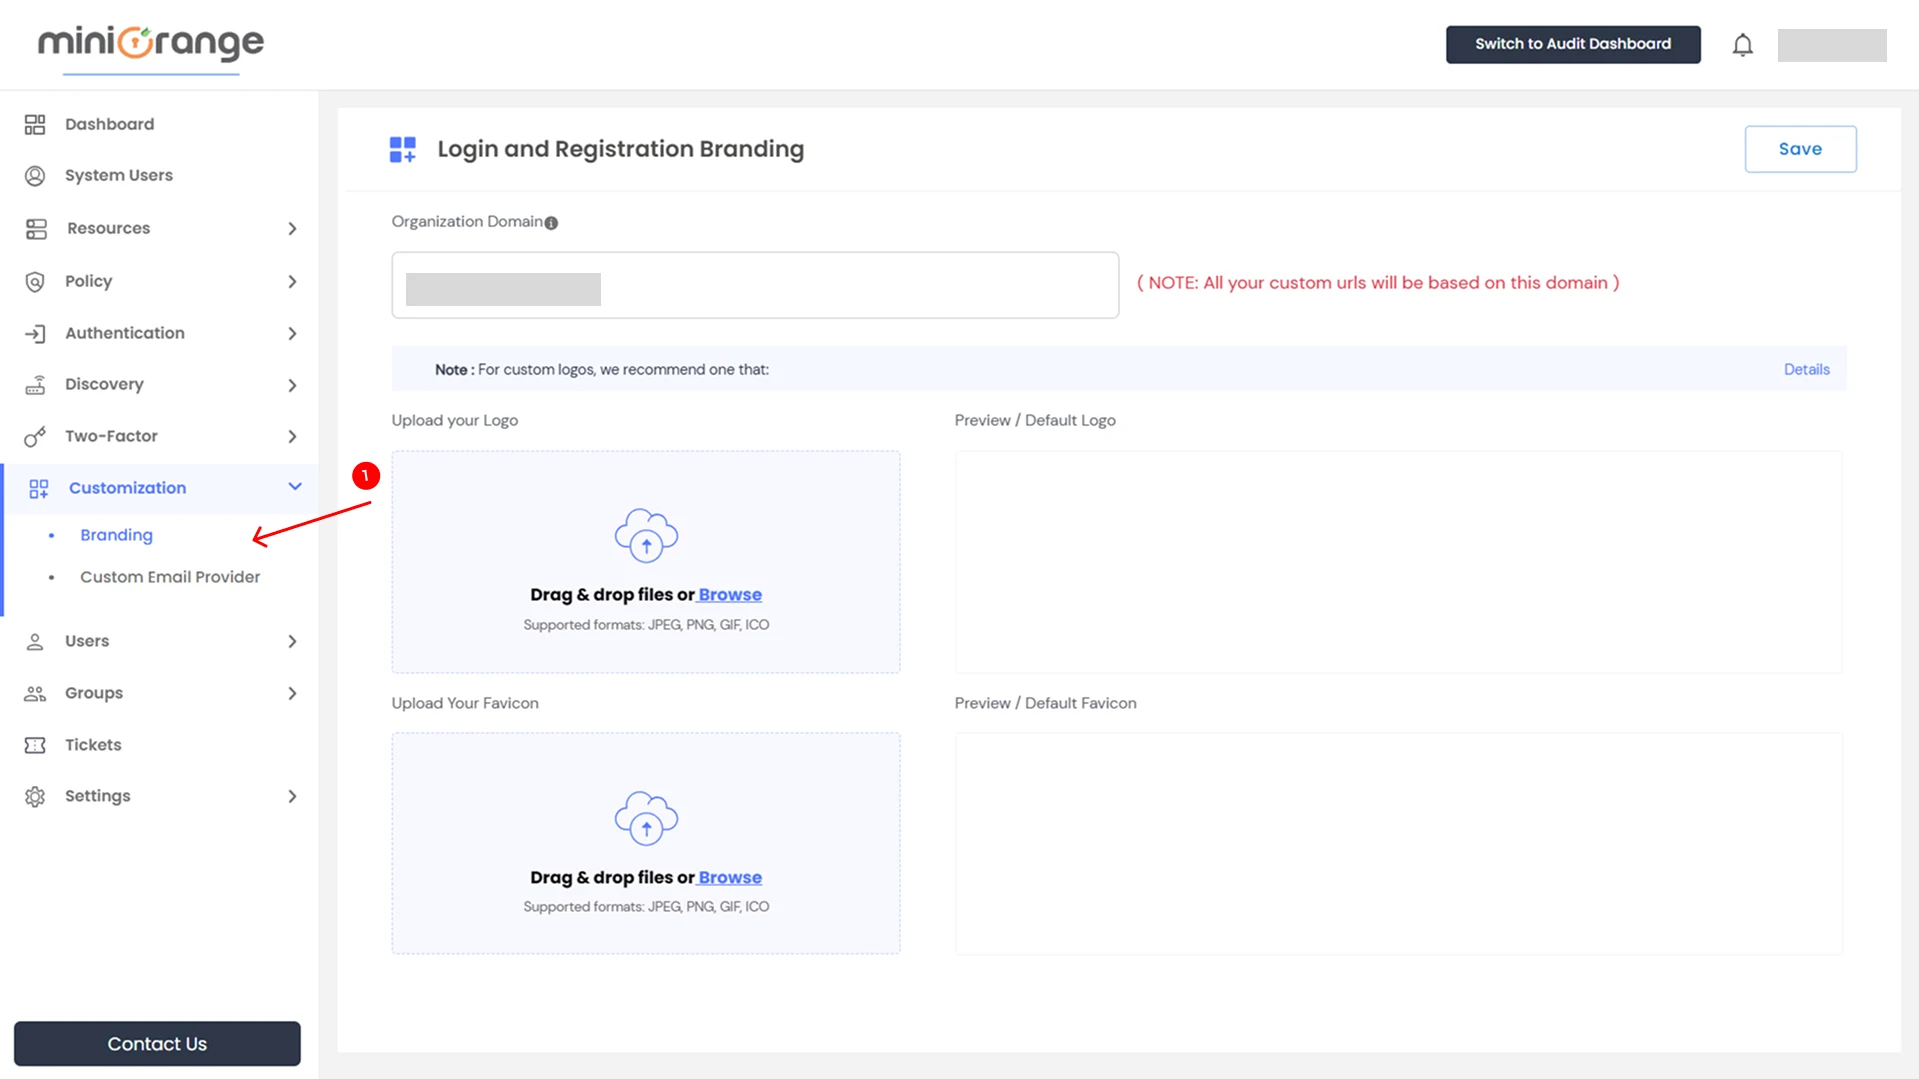Select the System Users icon

click(x=36, y=175)
